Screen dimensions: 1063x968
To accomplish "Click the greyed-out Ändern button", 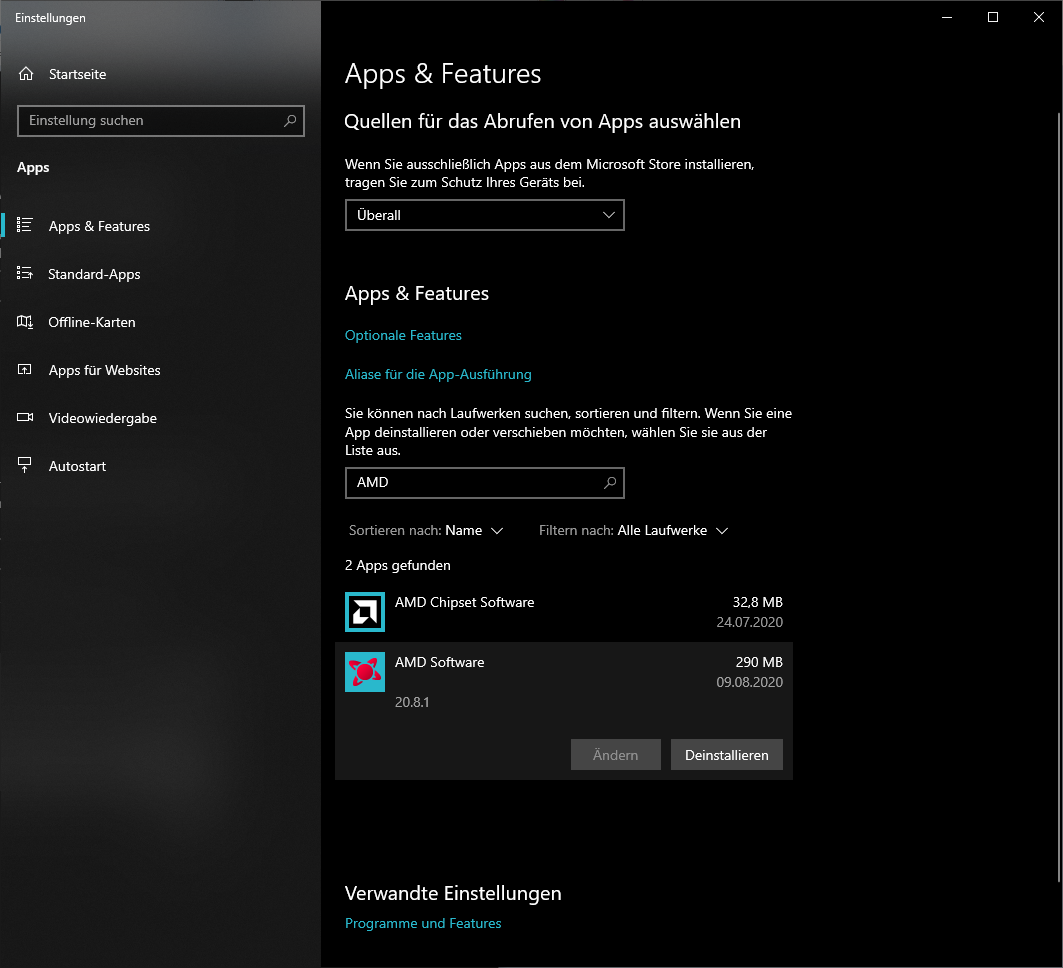I will pyautogui.click(x=616, y=755).
